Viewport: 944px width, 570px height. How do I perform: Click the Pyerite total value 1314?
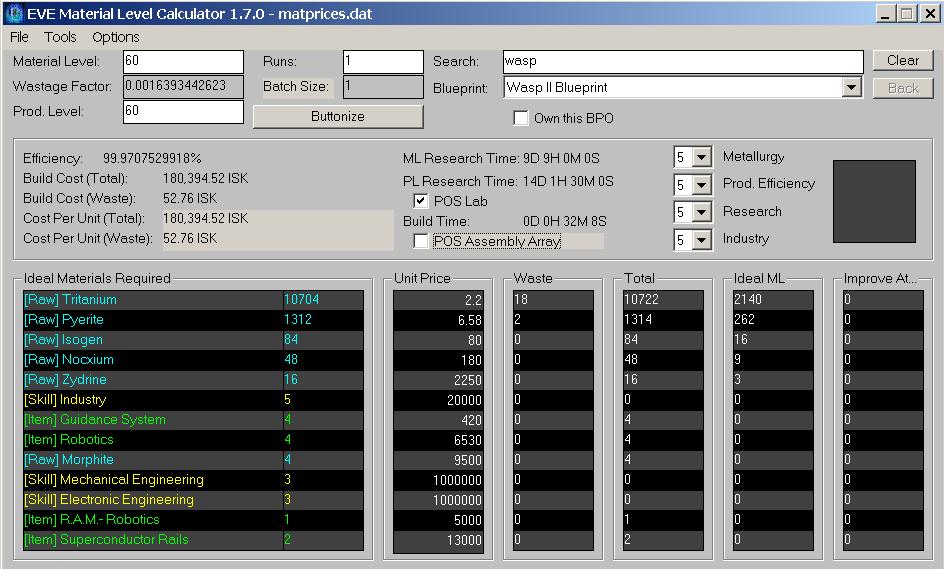638,320
